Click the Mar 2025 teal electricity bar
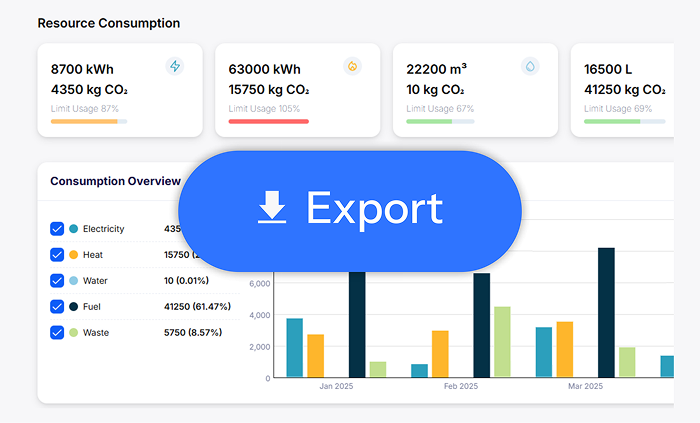 tap(544, 352)
